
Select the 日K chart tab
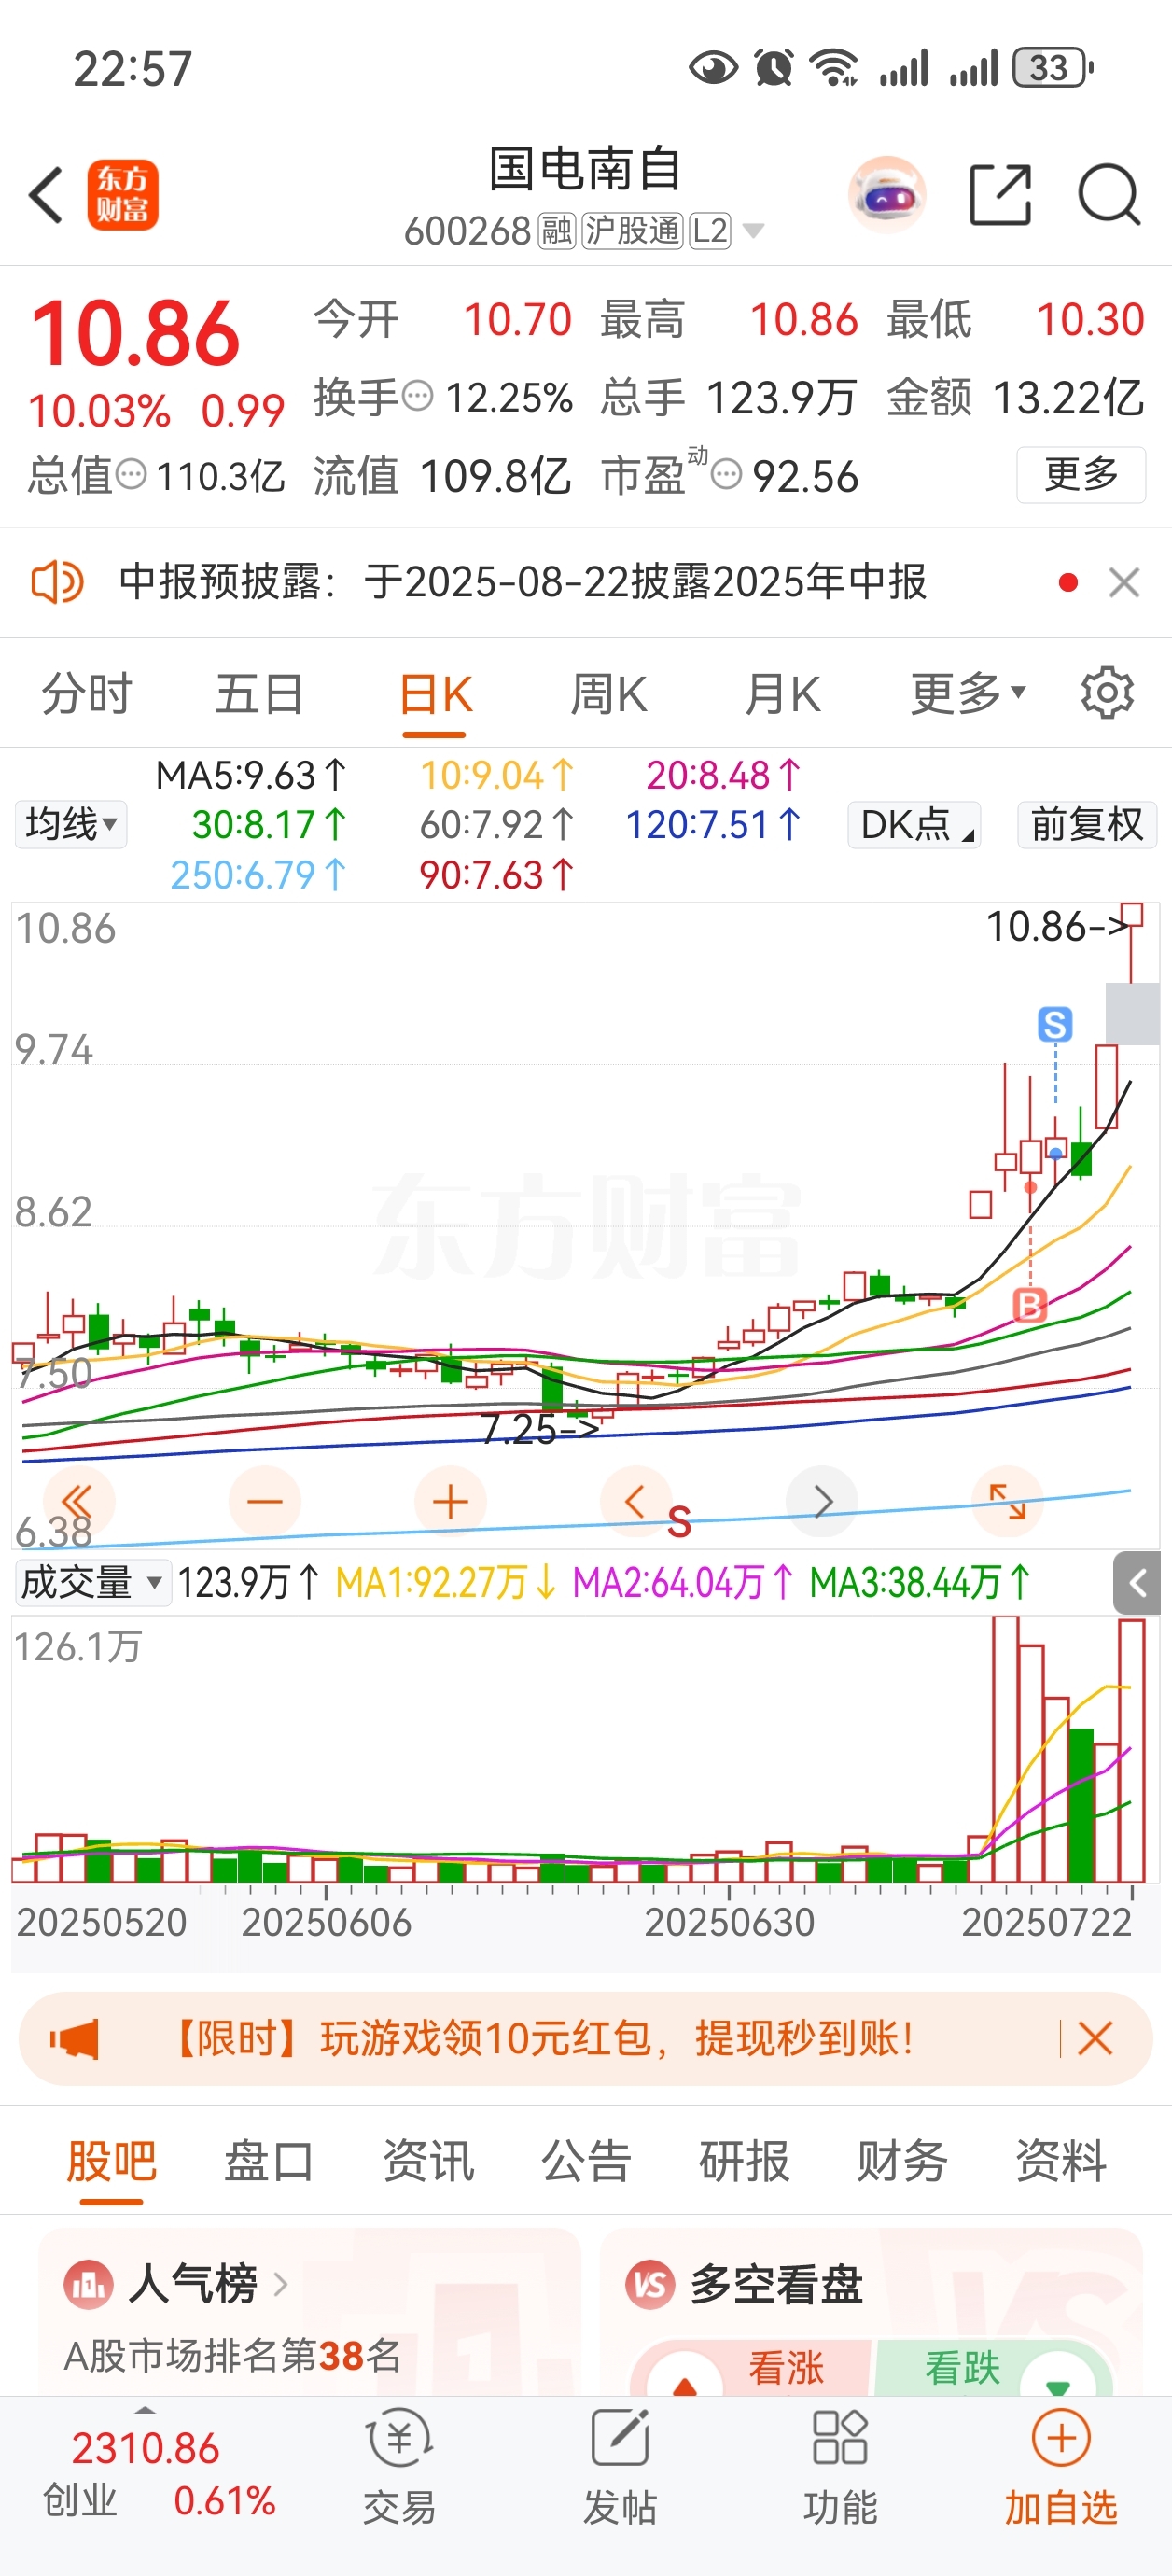[435, 693]
